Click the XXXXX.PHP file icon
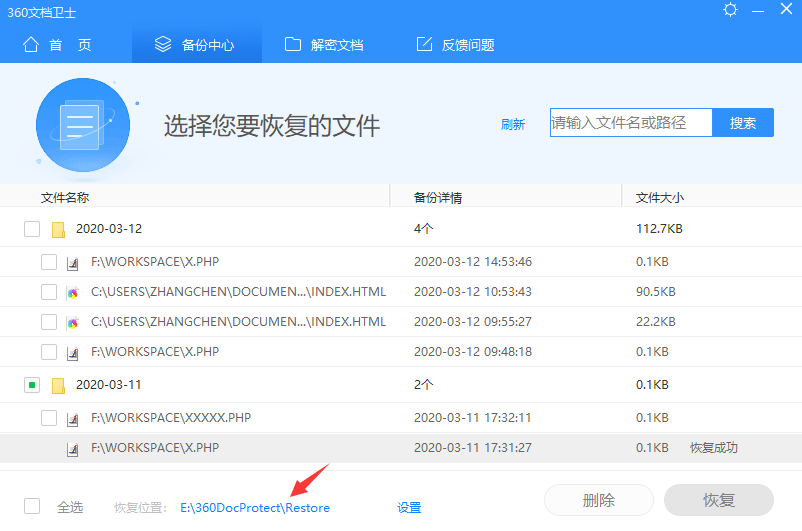Image resolution: width=802 pixels, height=531 pixels. [x=73, y=418]
